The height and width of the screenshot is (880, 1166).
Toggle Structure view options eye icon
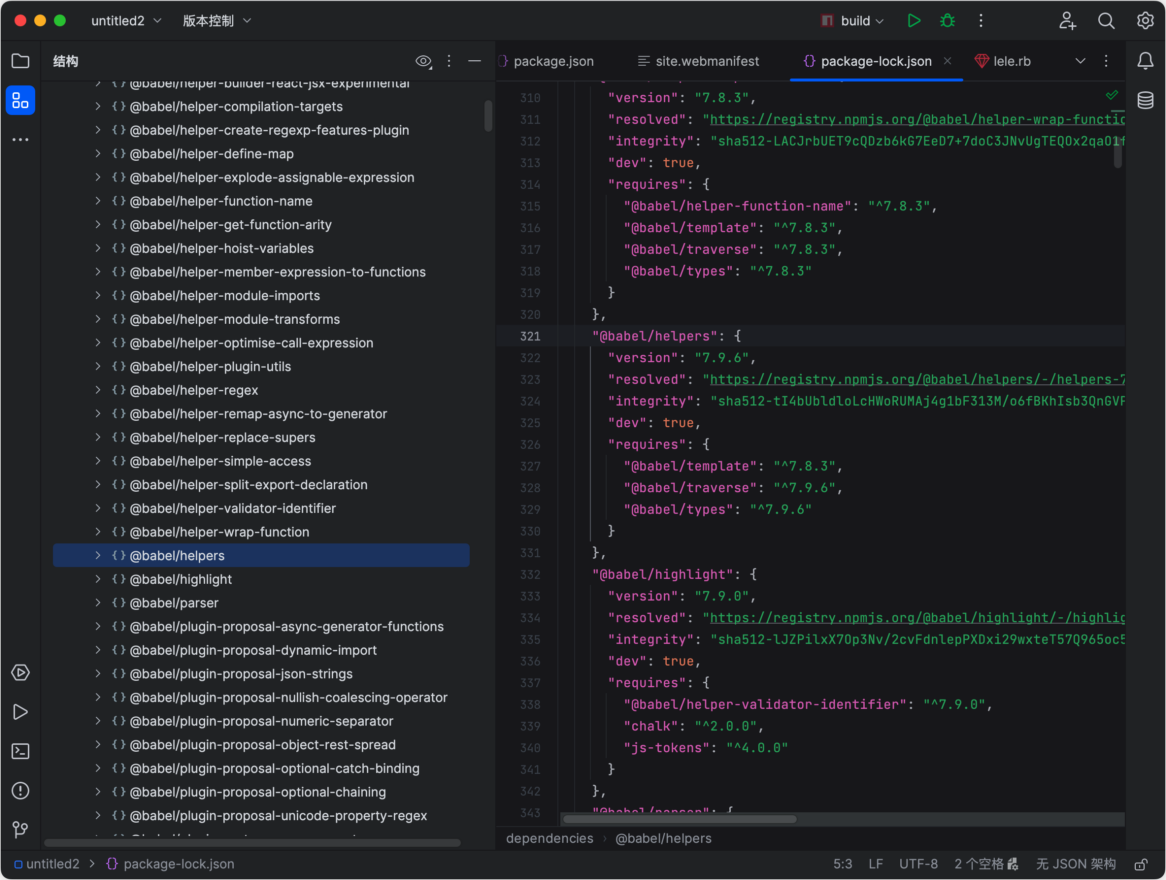click(423, 61)
